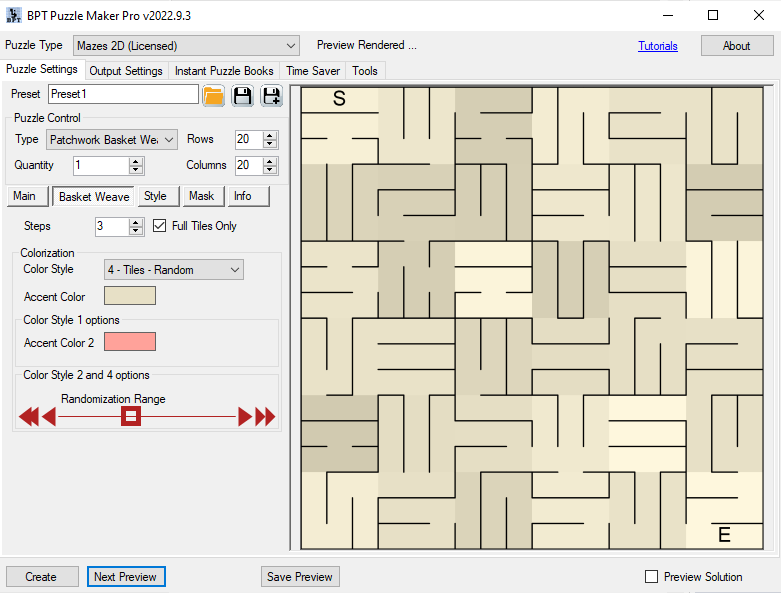Click the single right arrow of Randomization Range

coord(244,417)
